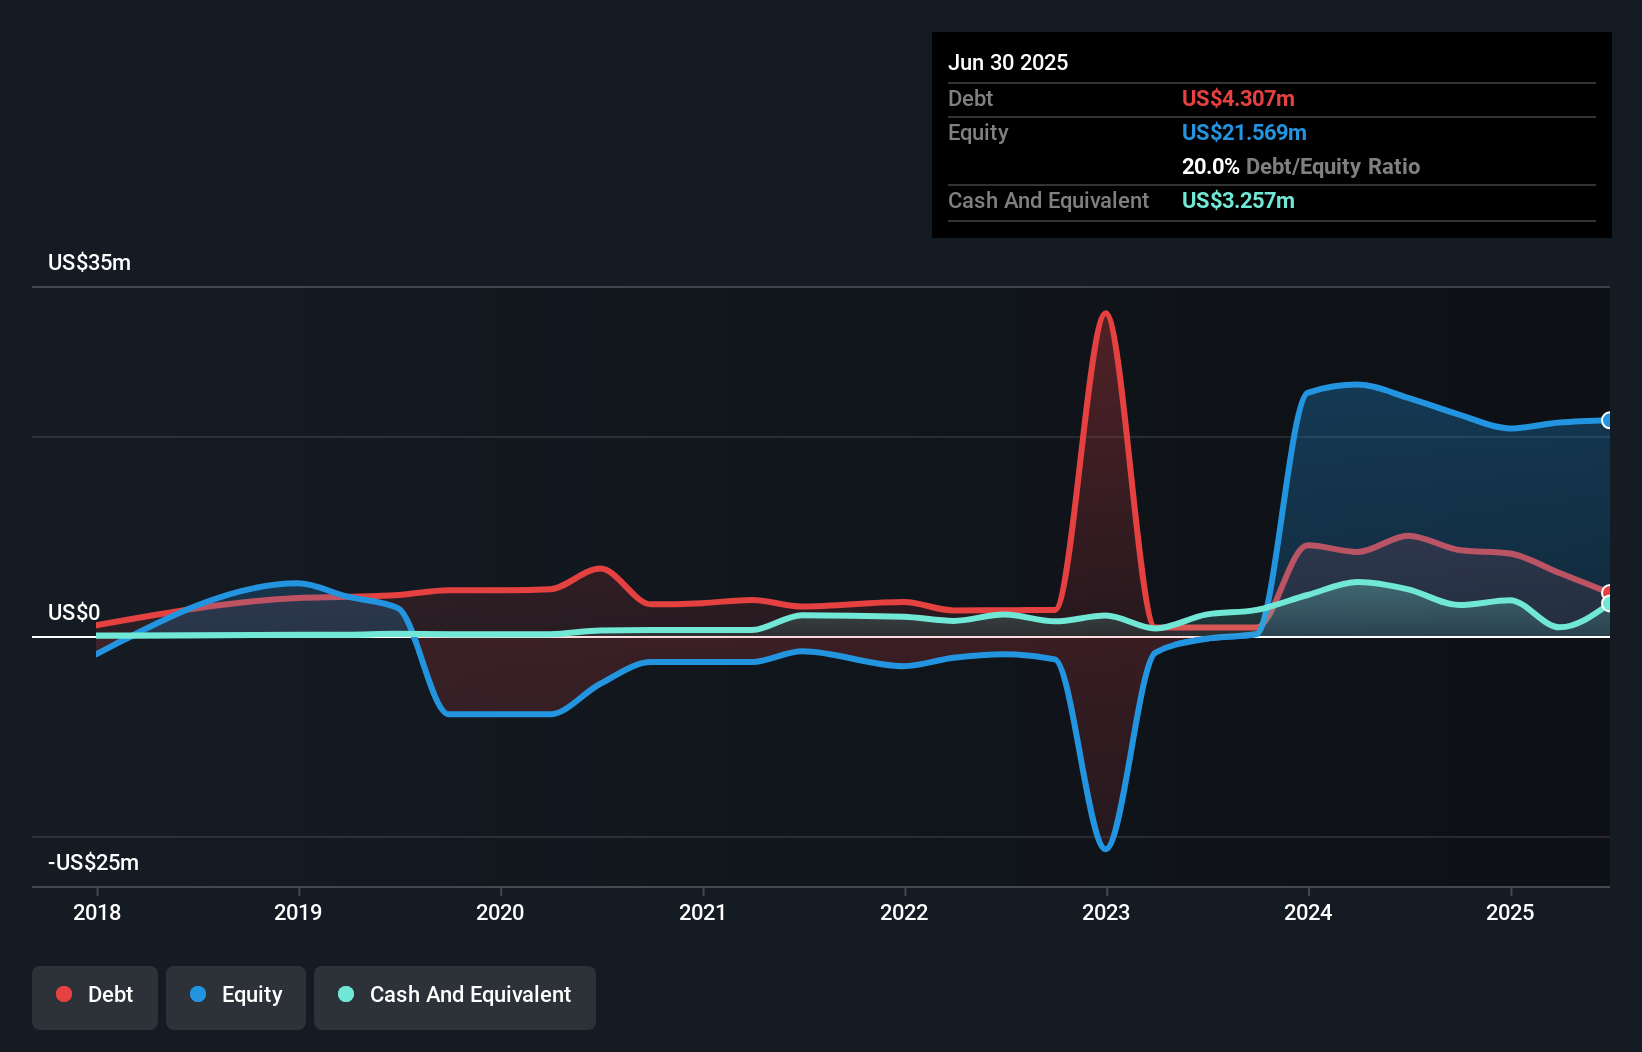The image size is (1642, 1052).
Task: Expand the Jun 30 2025 tooltip panel
Action: [1008, 62]
